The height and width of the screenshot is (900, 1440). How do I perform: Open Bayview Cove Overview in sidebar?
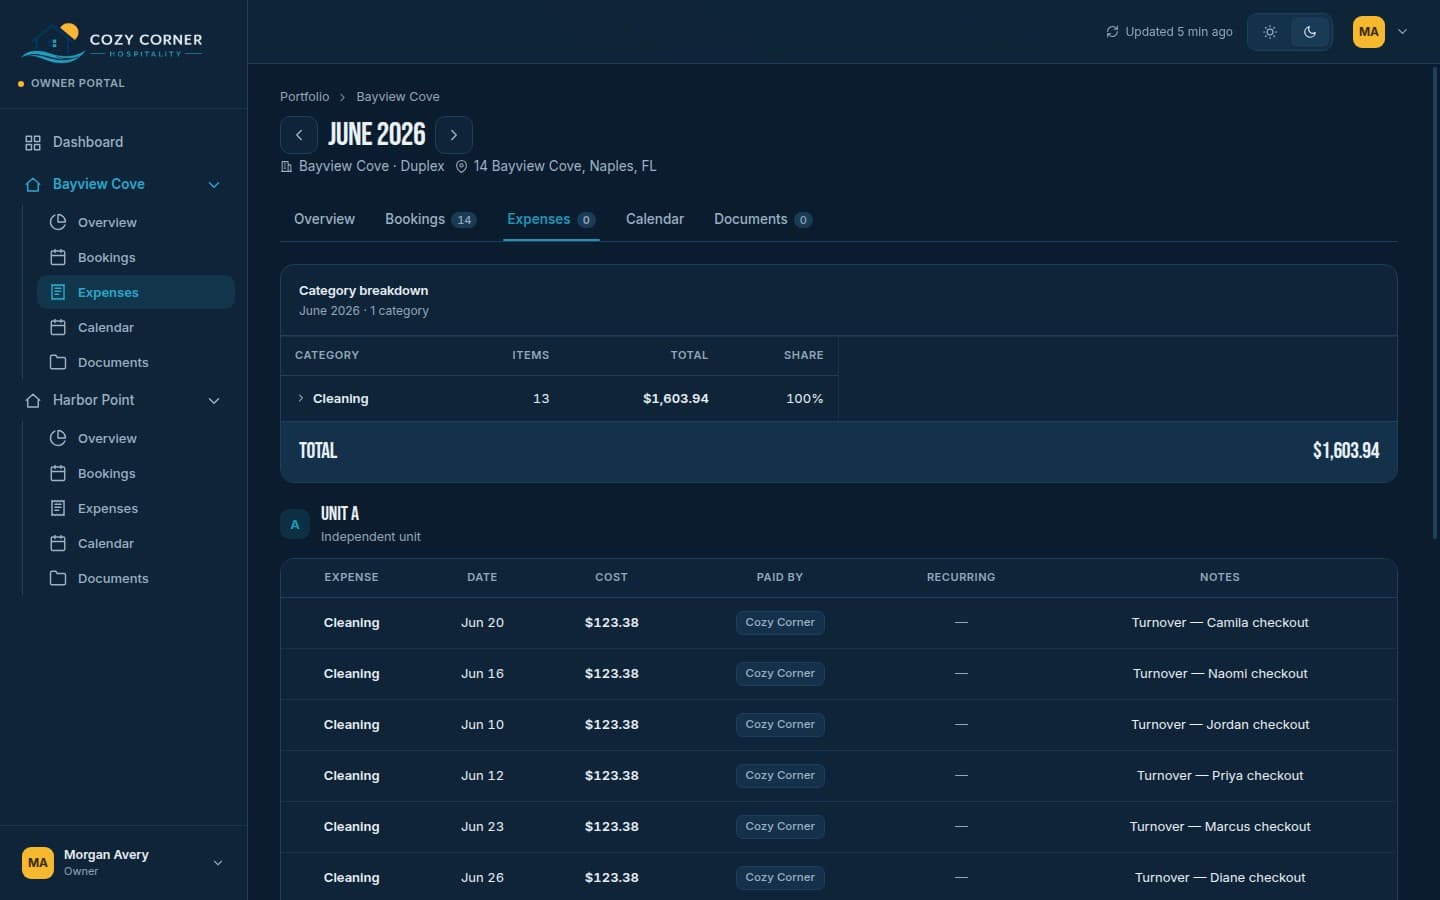pyautogui.click(x=136, y=222)
